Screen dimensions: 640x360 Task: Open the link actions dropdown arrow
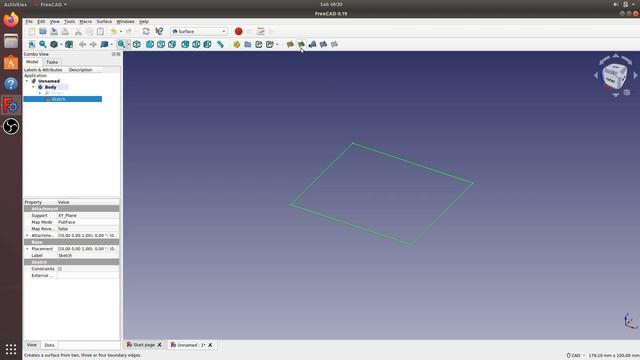point(277,44)
